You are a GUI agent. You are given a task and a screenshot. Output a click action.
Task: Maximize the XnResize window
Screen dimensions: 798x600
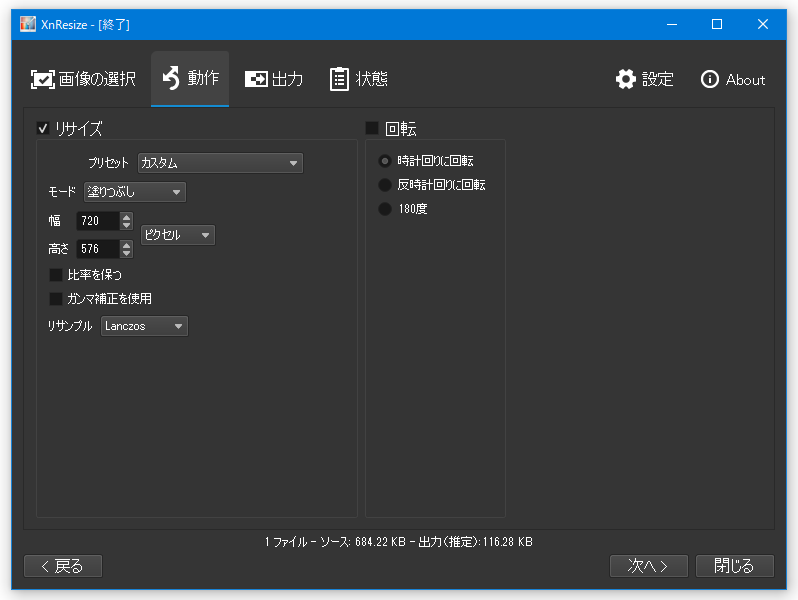click(717, 24)
